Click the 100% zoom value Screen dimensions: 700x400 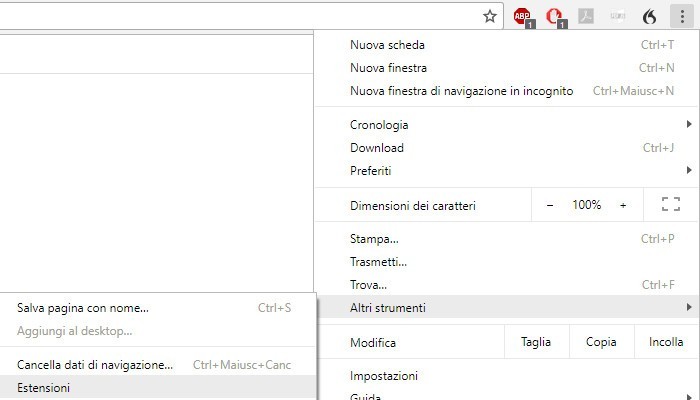587,205
